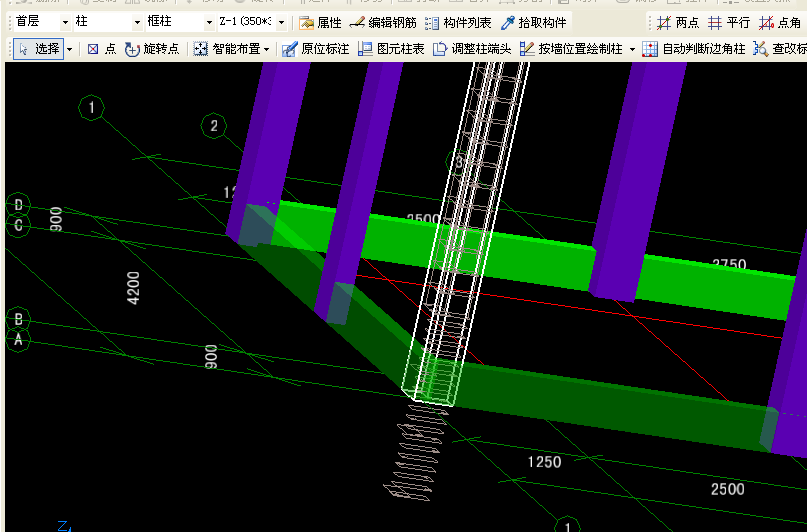Image resolution: width=807 pixels, height=532 pixels.
Task: Open the 图元柱表 column table tool
Action: click(x=391, y=49)
